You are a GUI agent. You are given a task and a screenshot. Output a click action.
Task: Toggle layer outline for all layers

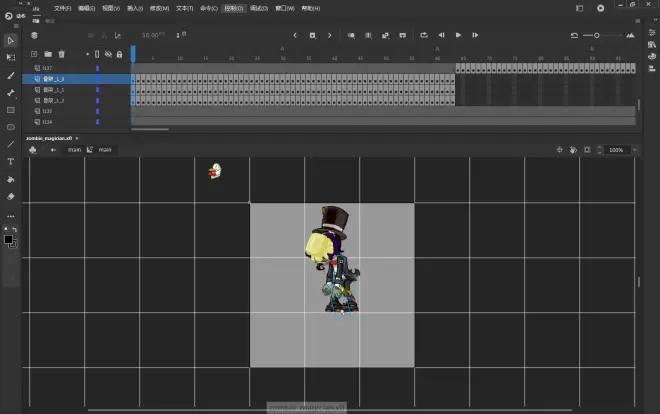pyautogui.click(x=97, y=54)
